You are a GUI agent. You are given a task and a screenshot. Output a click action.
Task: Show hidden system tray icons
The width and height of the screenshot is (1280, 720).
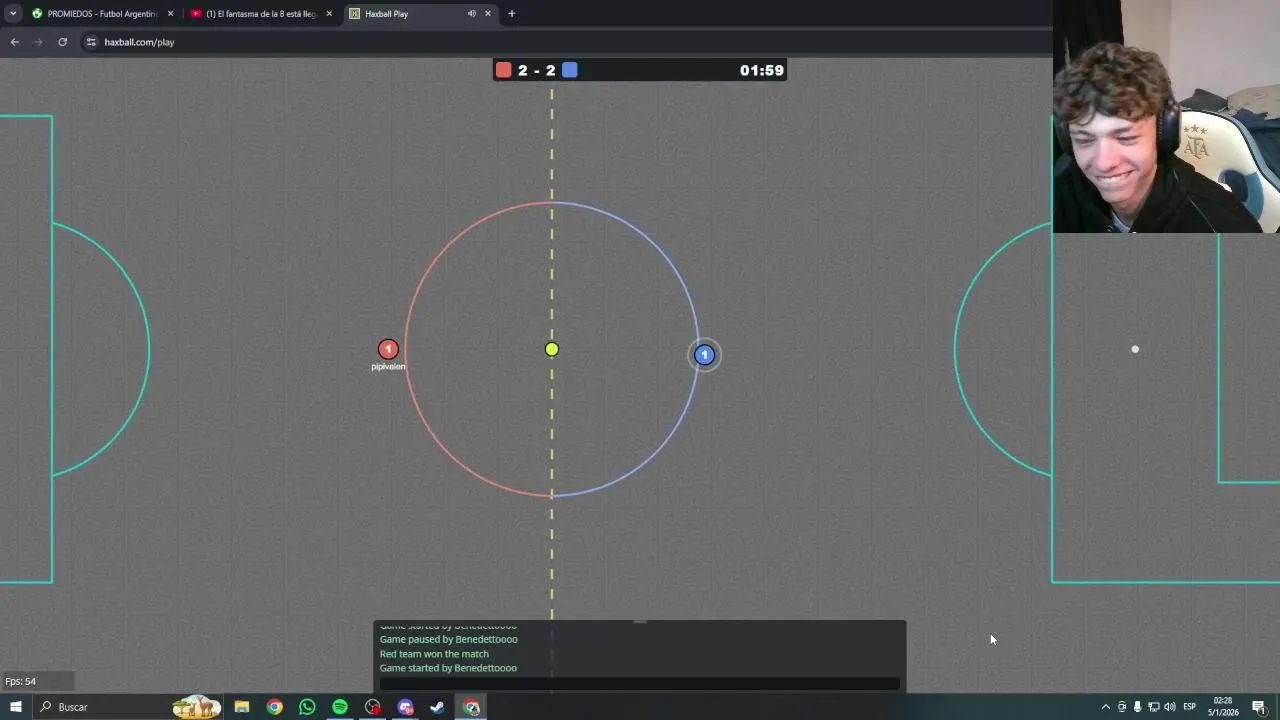[x=1105, y=707]
